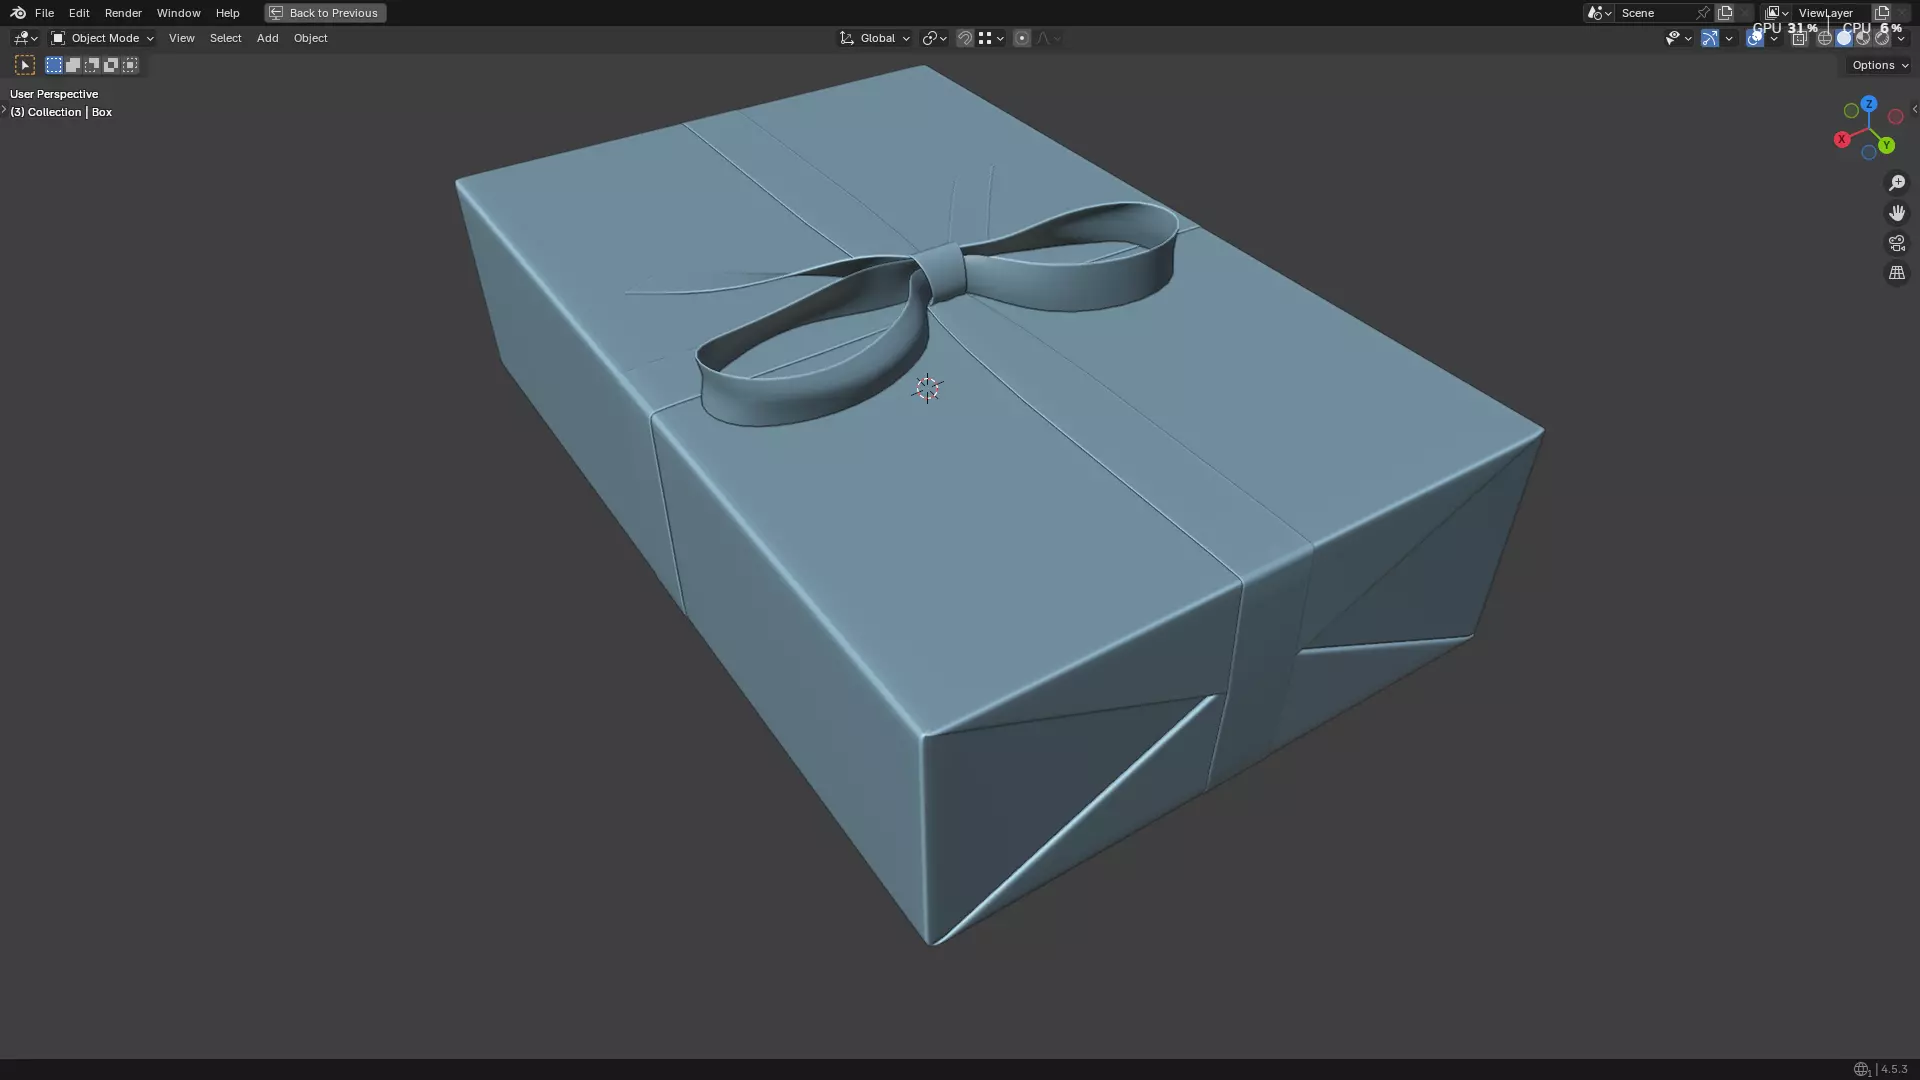Open the editor type dropdown
Image resolution: width=1920 pixels, height=1080 pixels.
25,38
